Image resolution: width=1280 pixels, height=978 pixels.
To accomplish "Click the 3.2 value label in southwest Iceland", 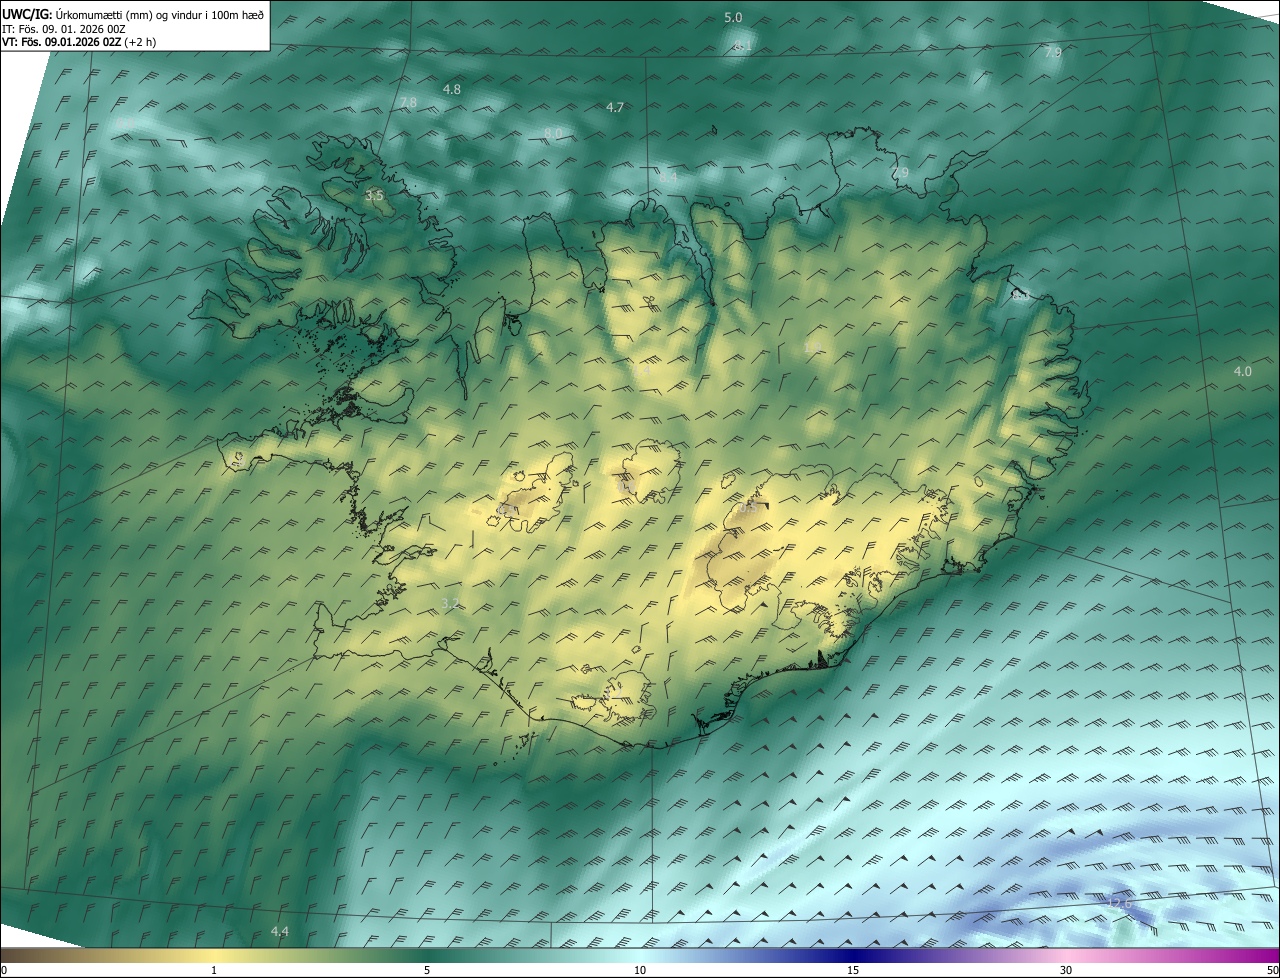I will (x=450, y=603).
